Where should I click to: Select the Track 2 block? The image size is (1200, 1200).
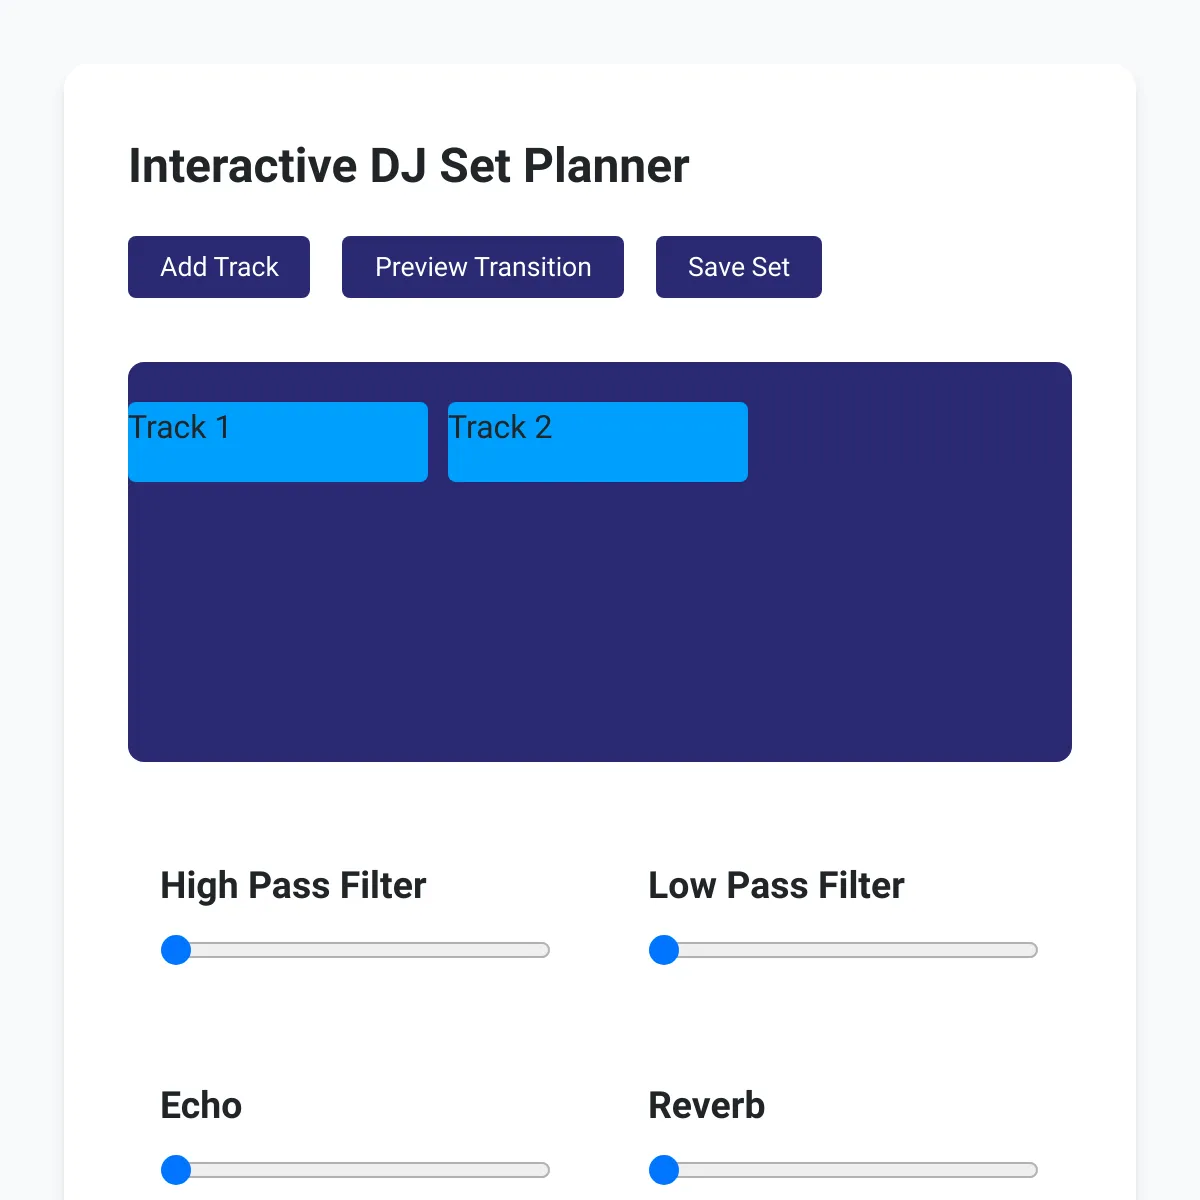pos(598,442)
